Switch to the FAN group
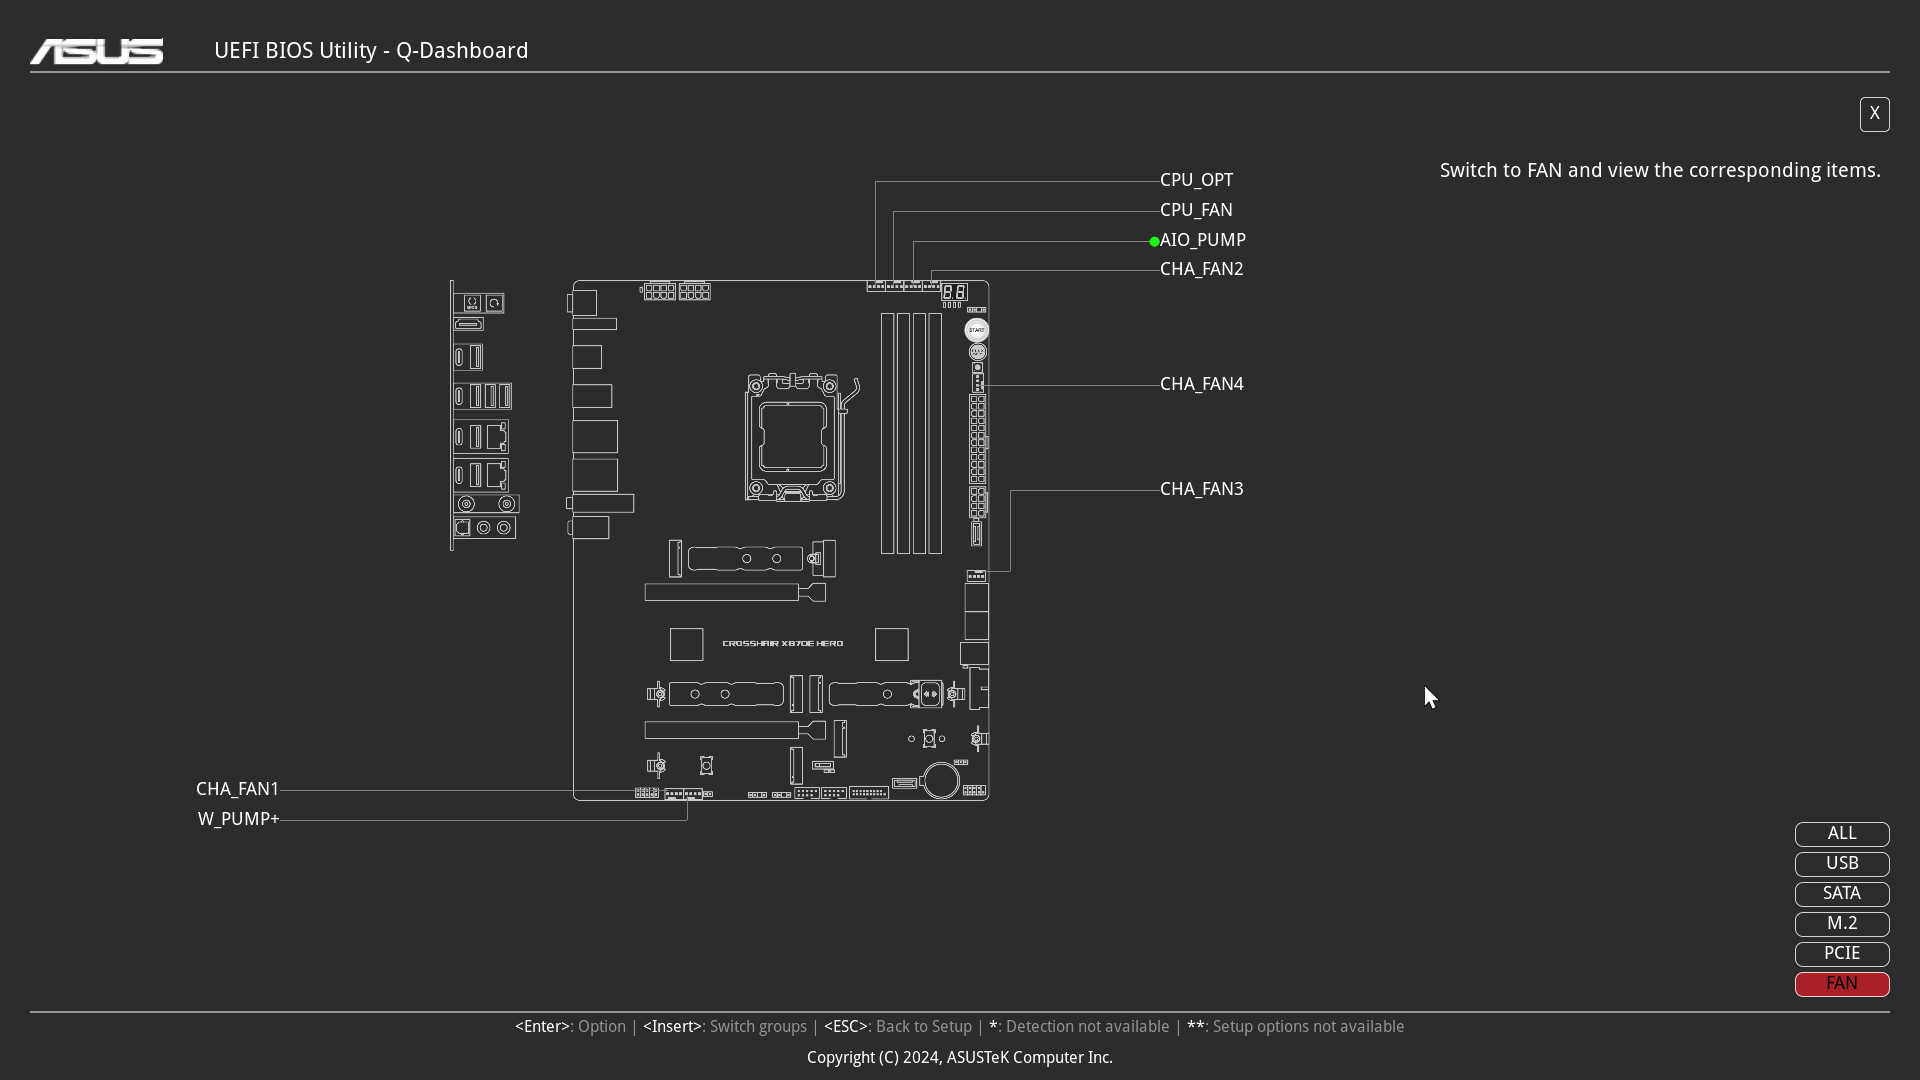The image size is (1920, 1080). [x=1842, y=984]
